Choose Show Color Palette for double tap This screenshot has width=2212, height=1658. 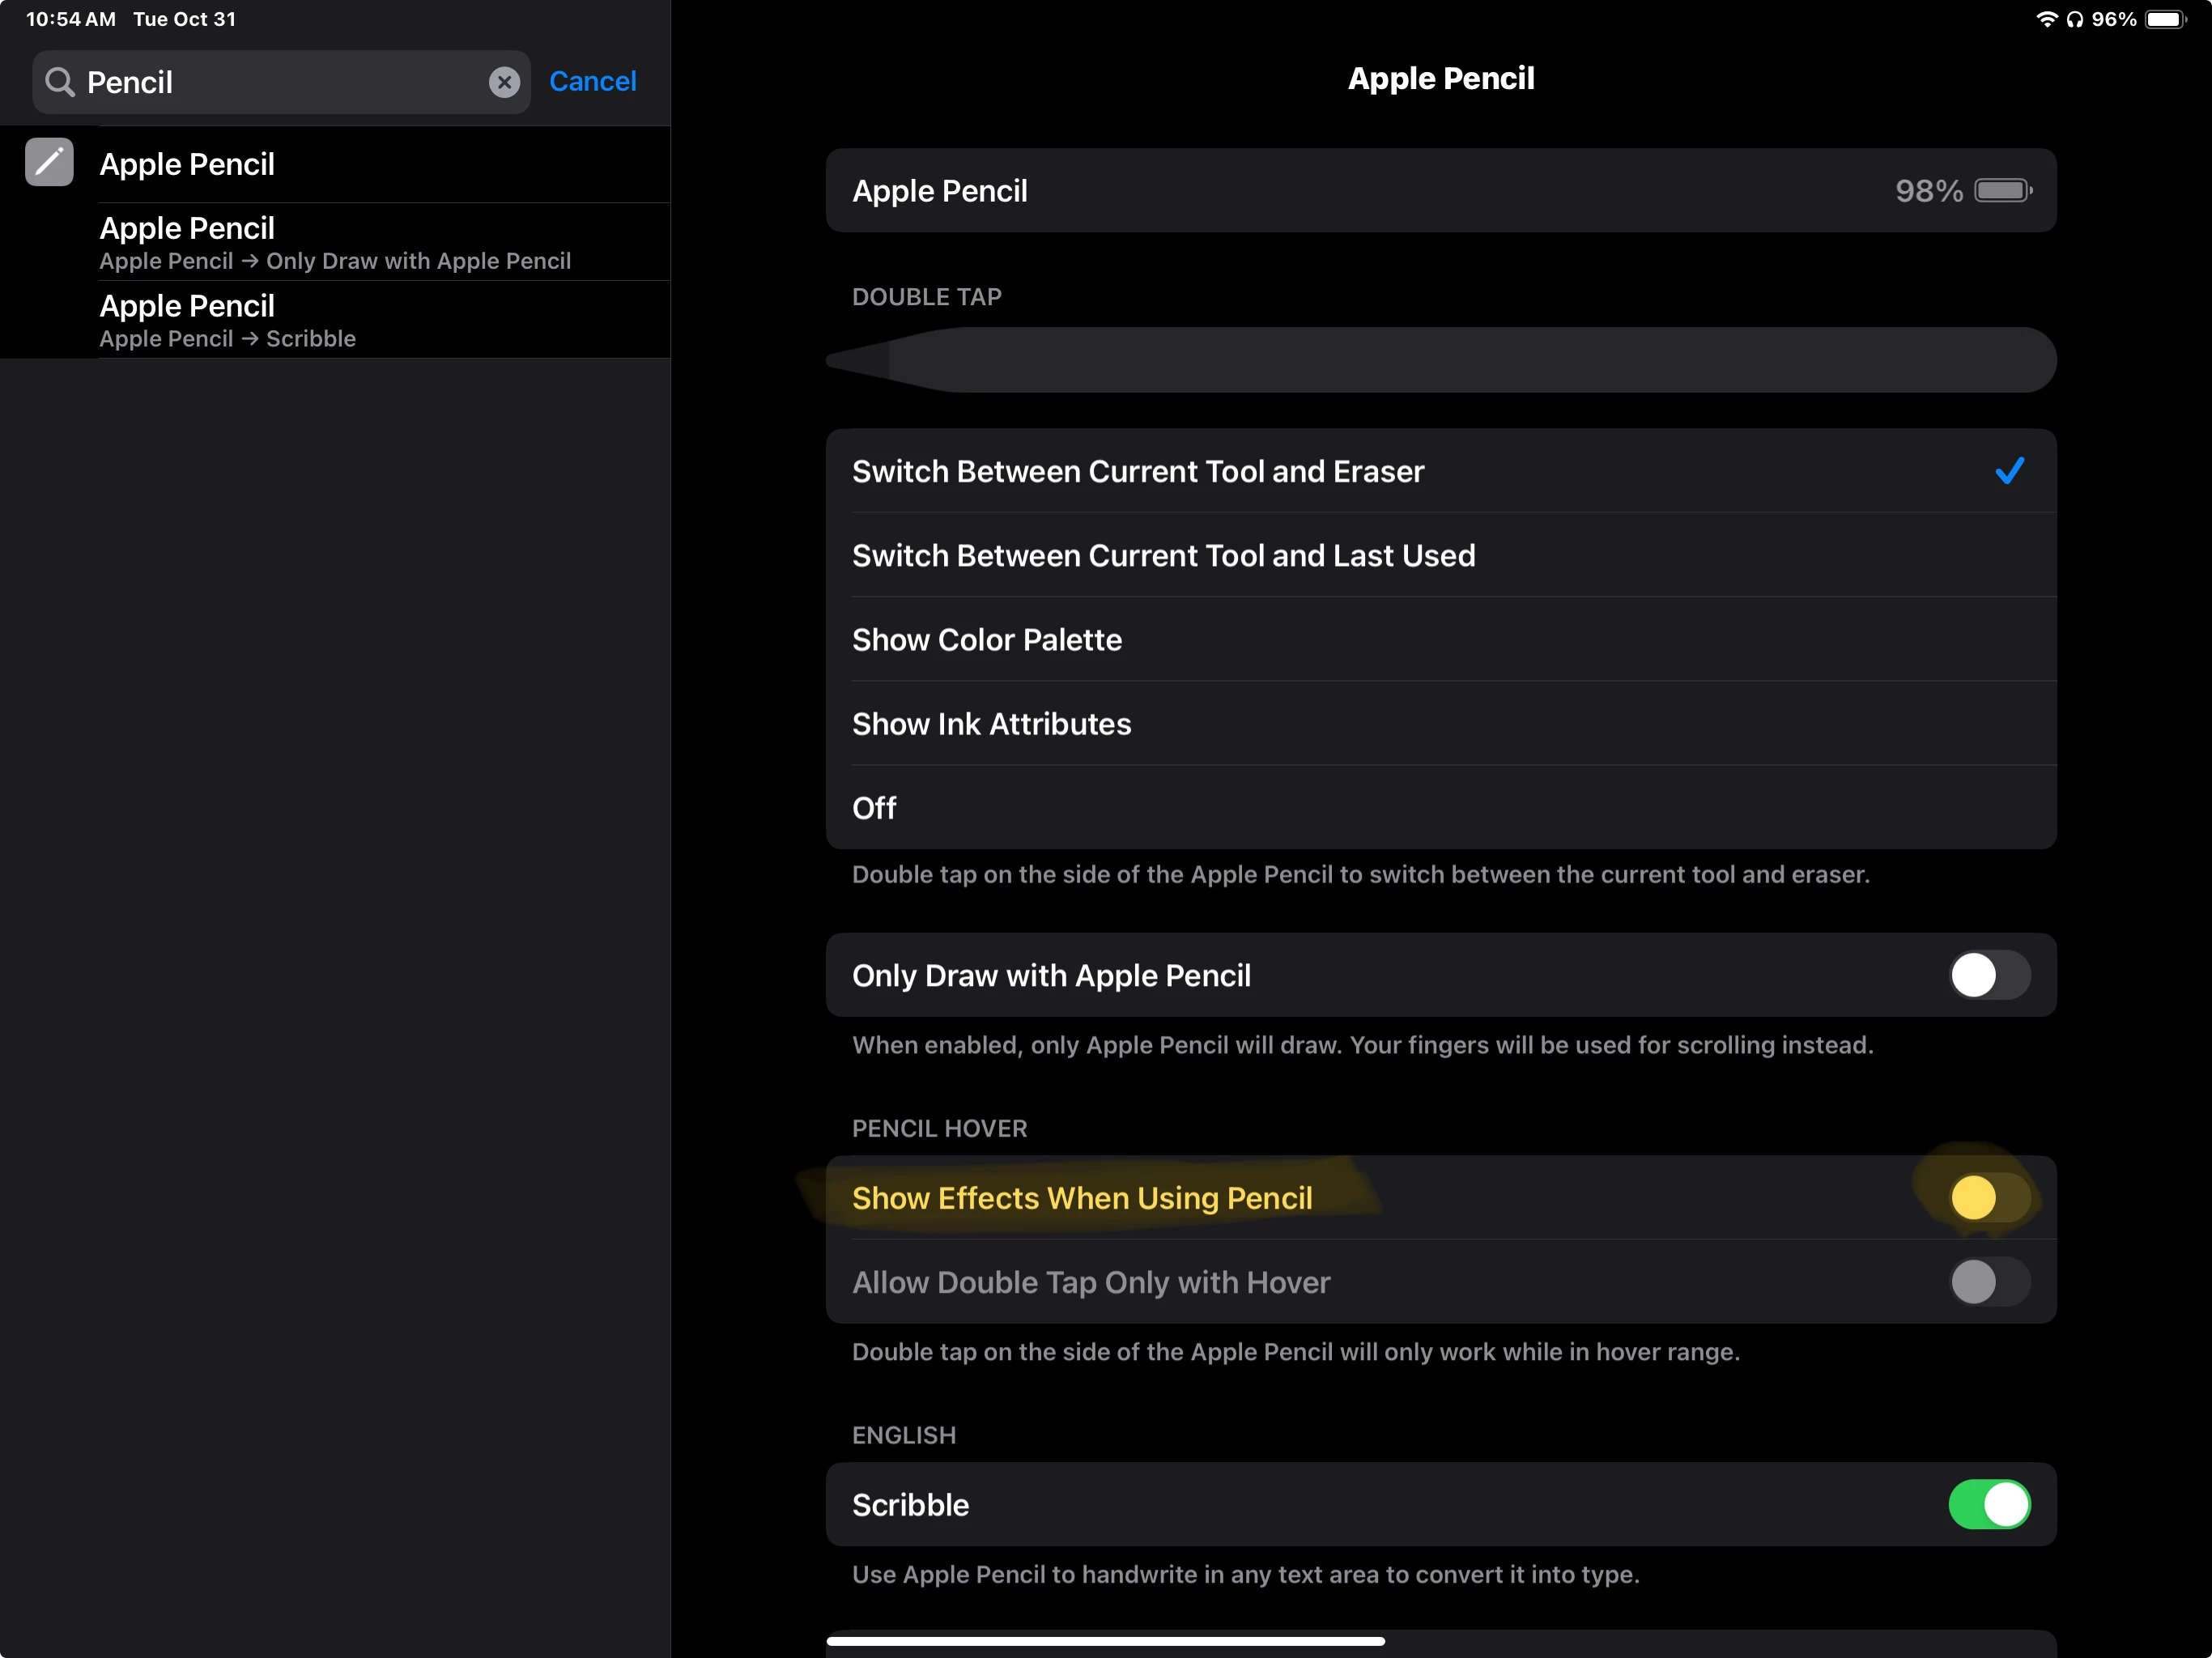986,640
